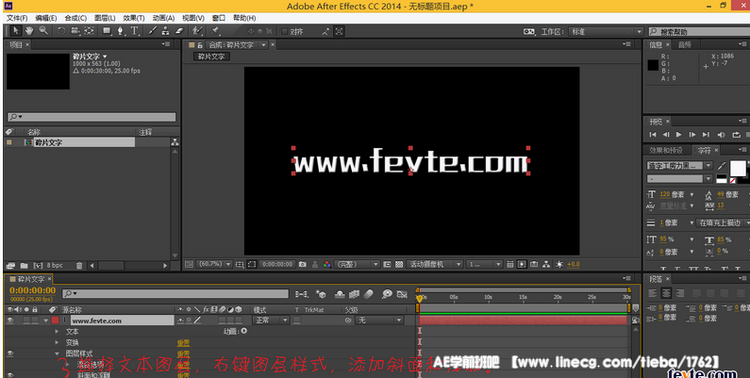Select the Rotation tool
The width and height of the screenshot is (750, 378).
[61, 31]
